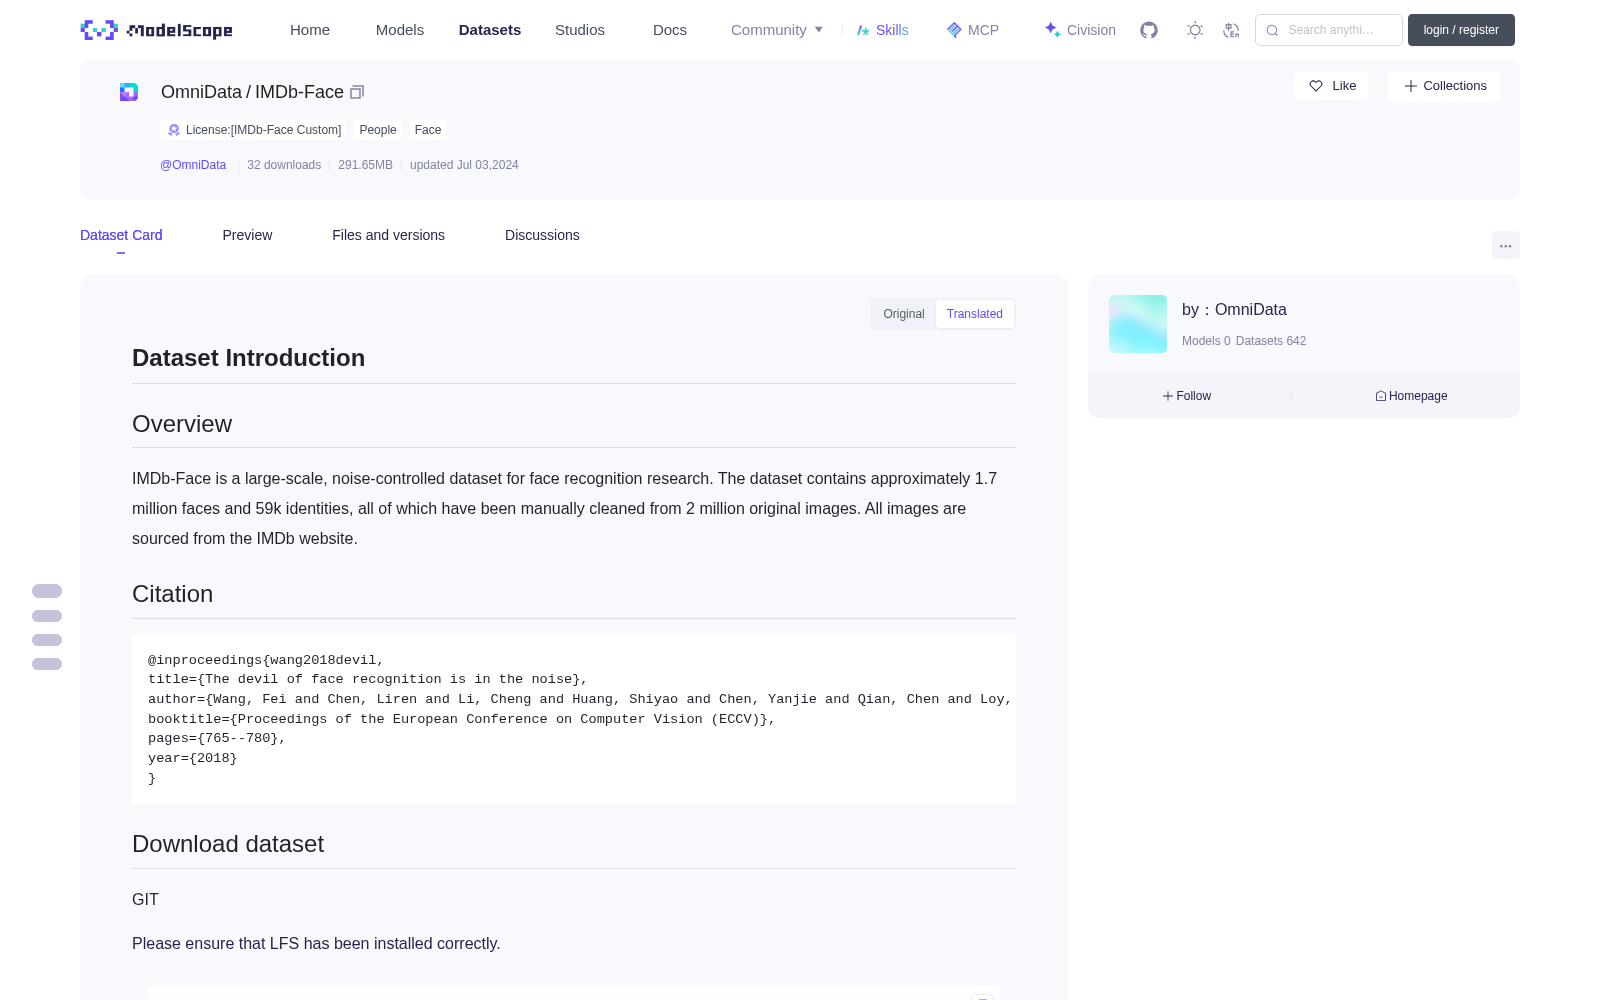
Task: Click the 'Datasets 642' count text
Action: 1271,341
